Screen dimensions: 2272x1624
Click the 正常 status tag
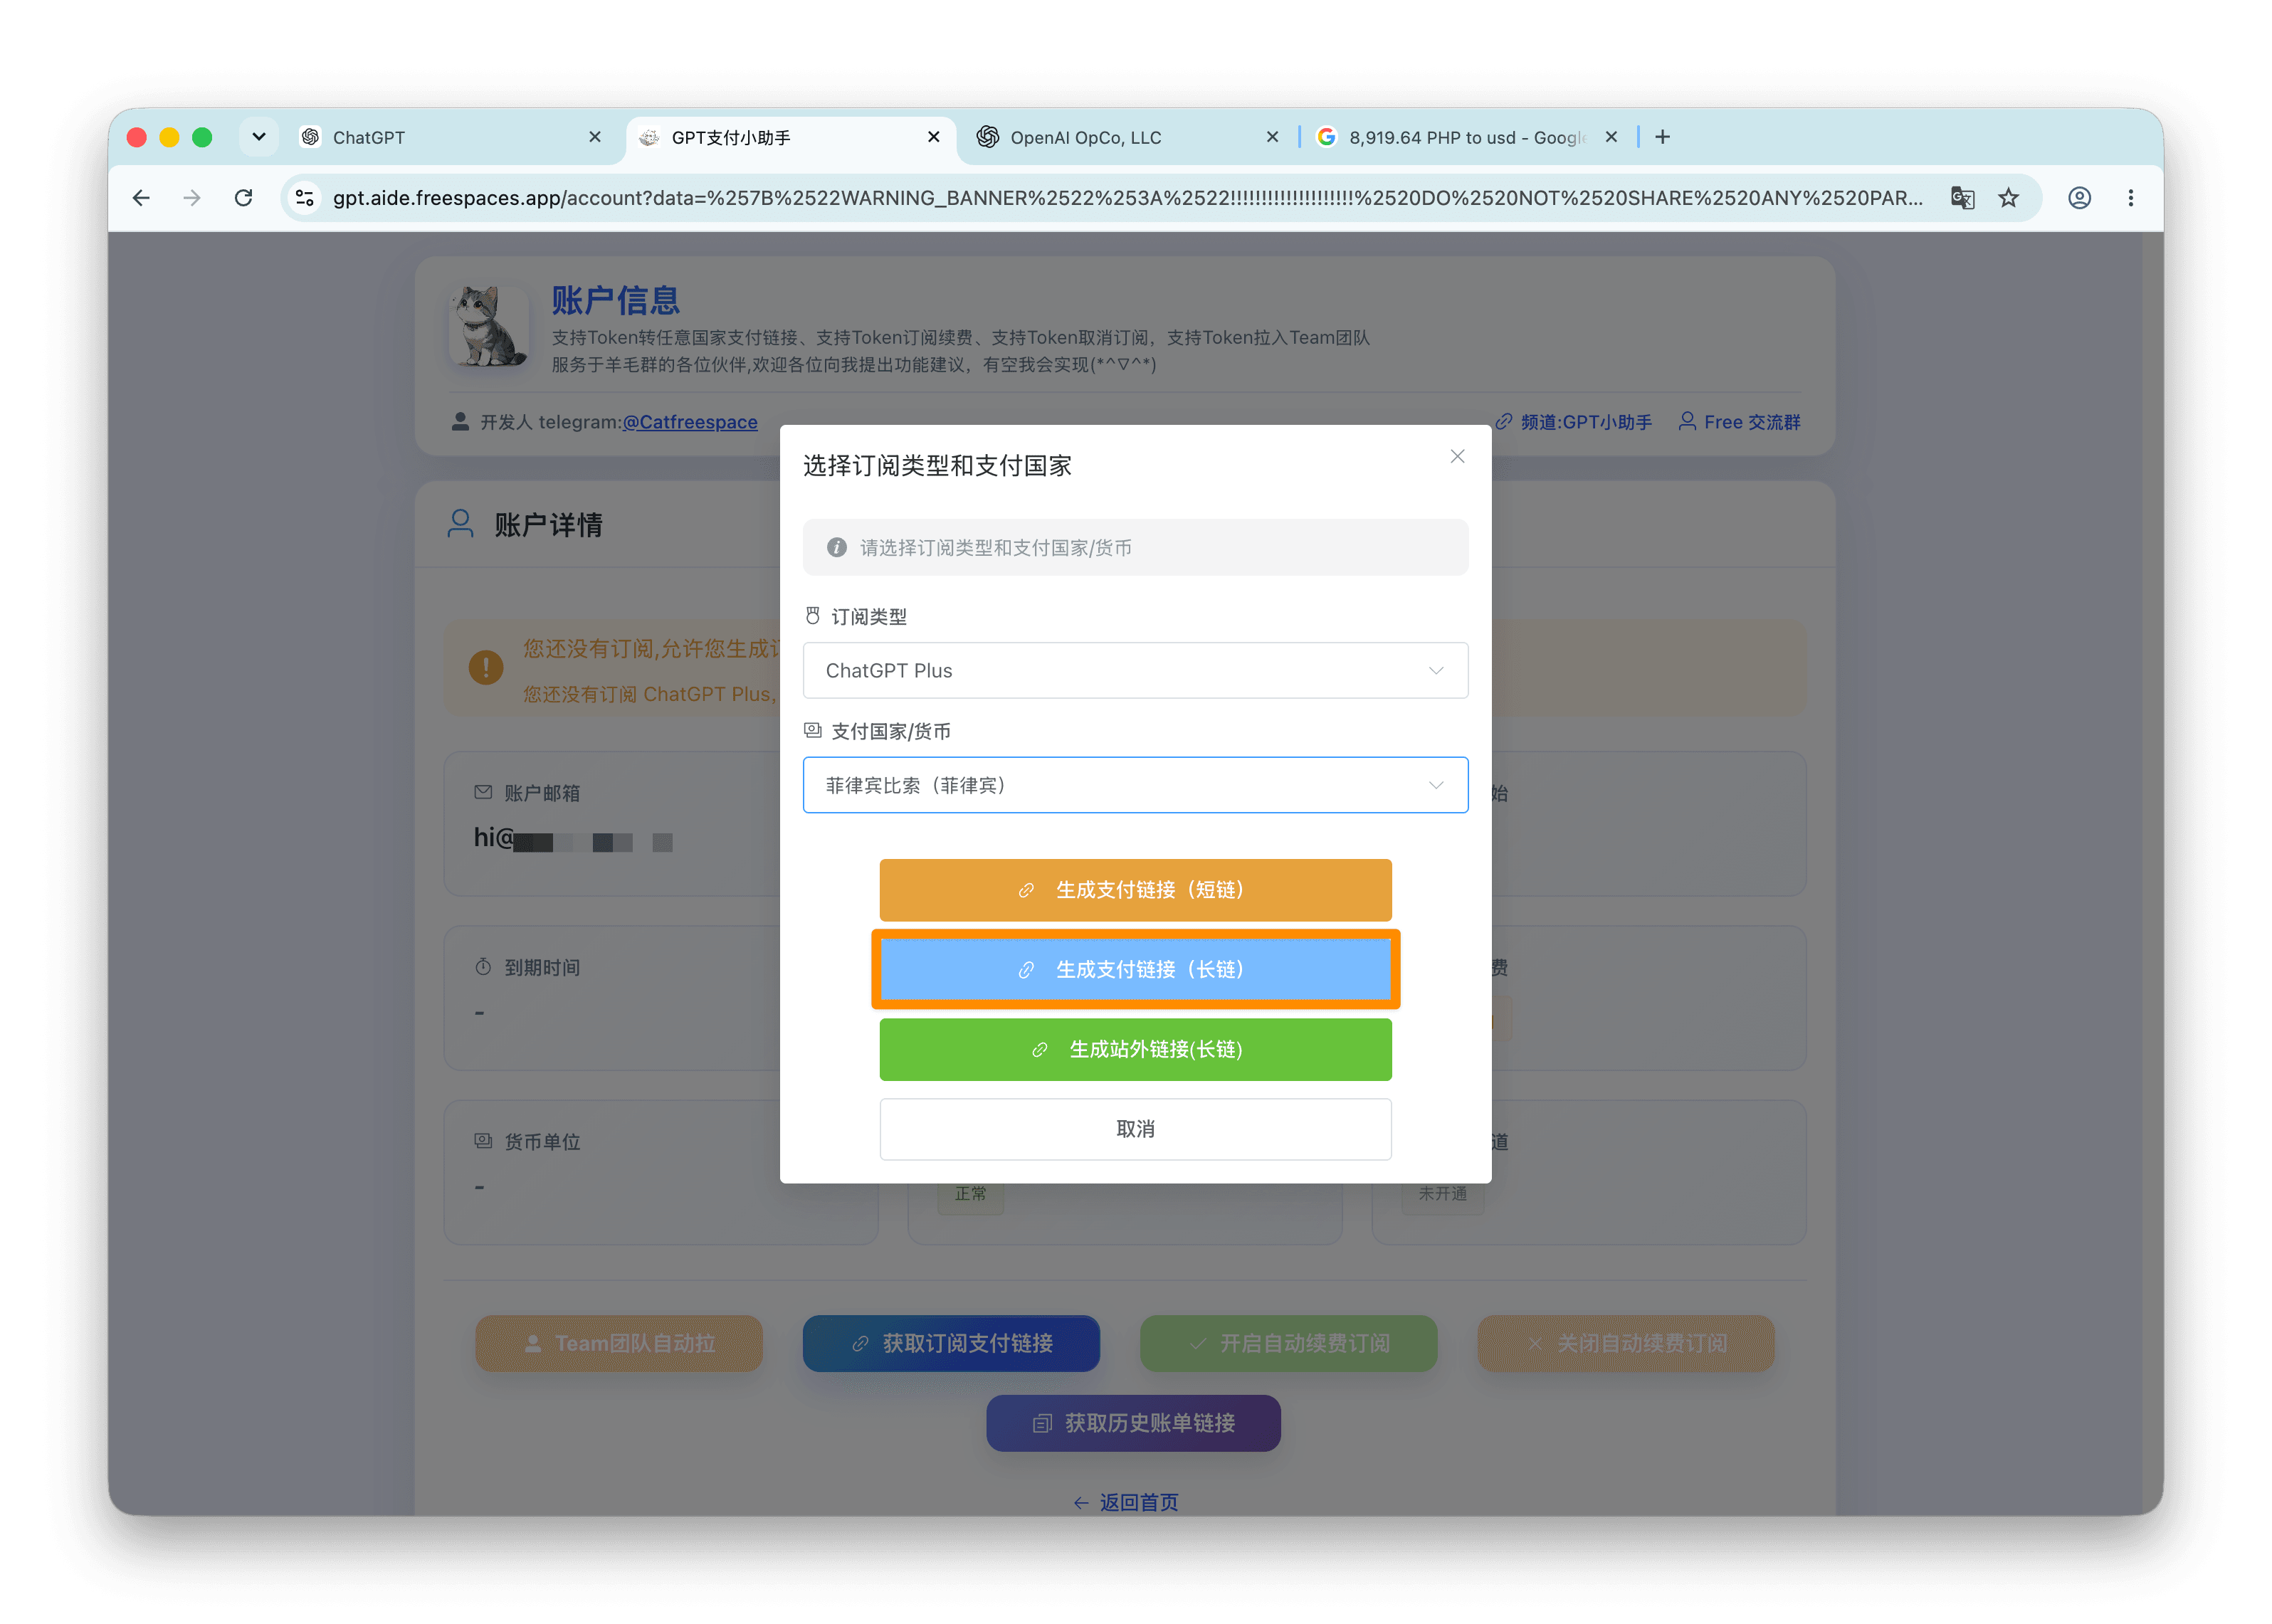[970, 1194]
